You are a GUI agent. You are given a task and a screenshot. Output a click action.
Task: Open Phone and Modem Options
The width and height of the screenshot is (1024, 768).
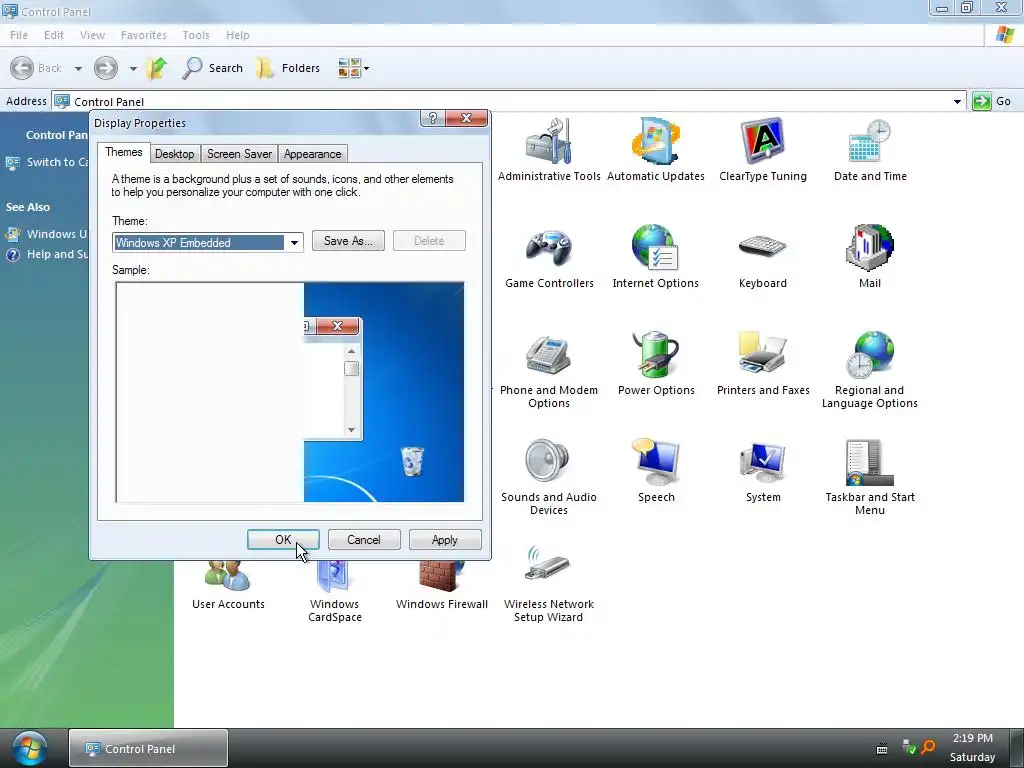point(549,370)
